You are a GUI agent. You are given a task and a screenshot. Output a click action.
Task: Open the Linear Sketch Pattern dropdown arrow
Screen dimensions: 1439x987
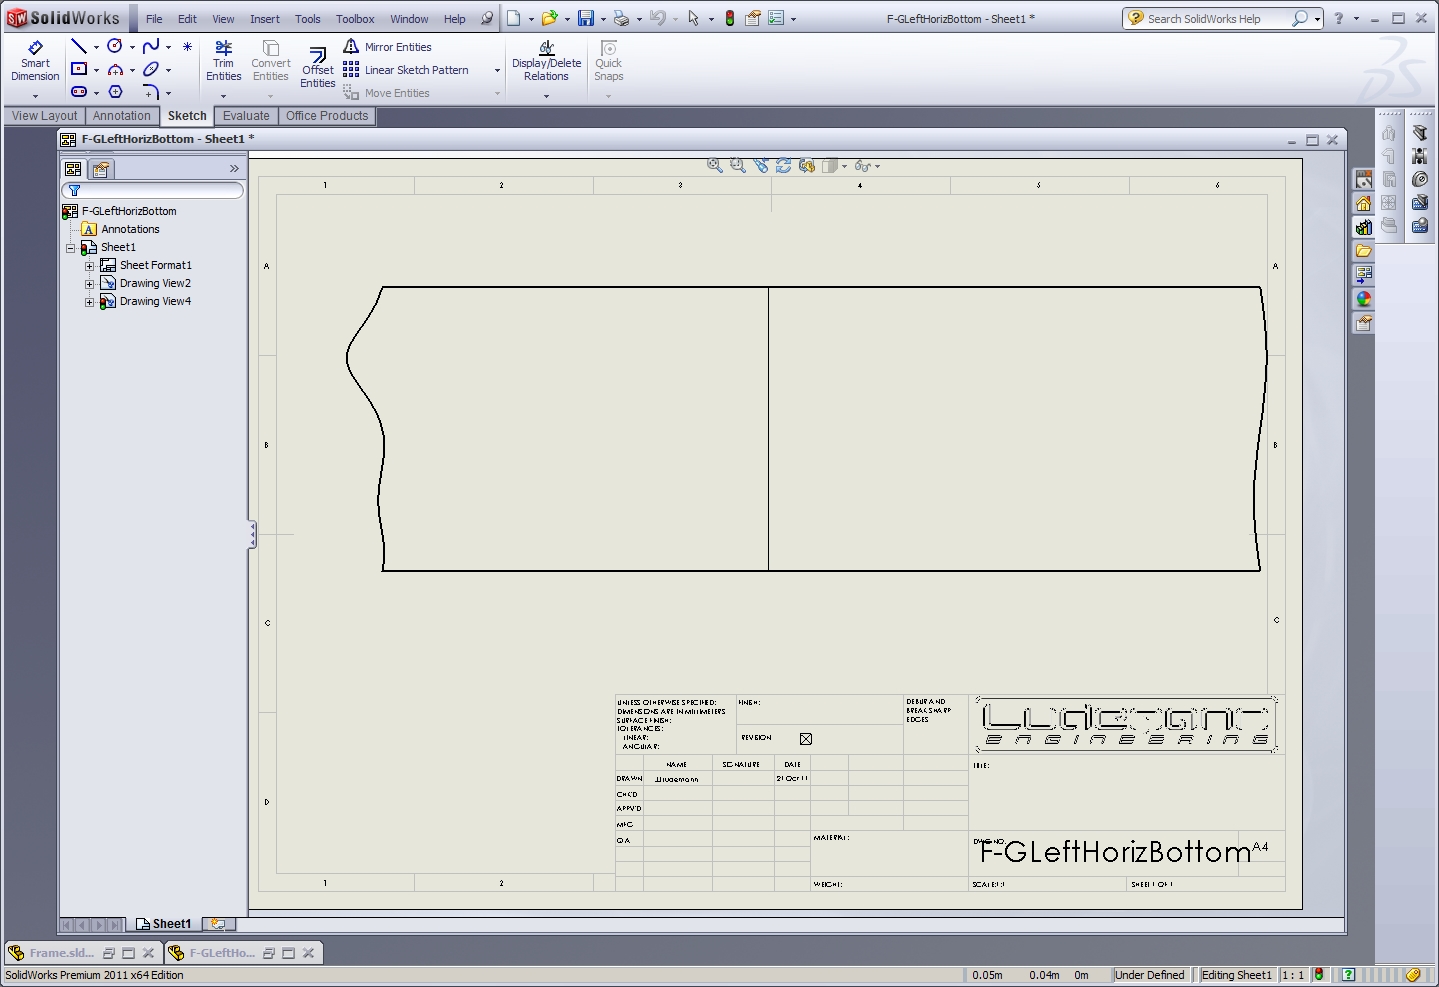[x=497, y=70]
